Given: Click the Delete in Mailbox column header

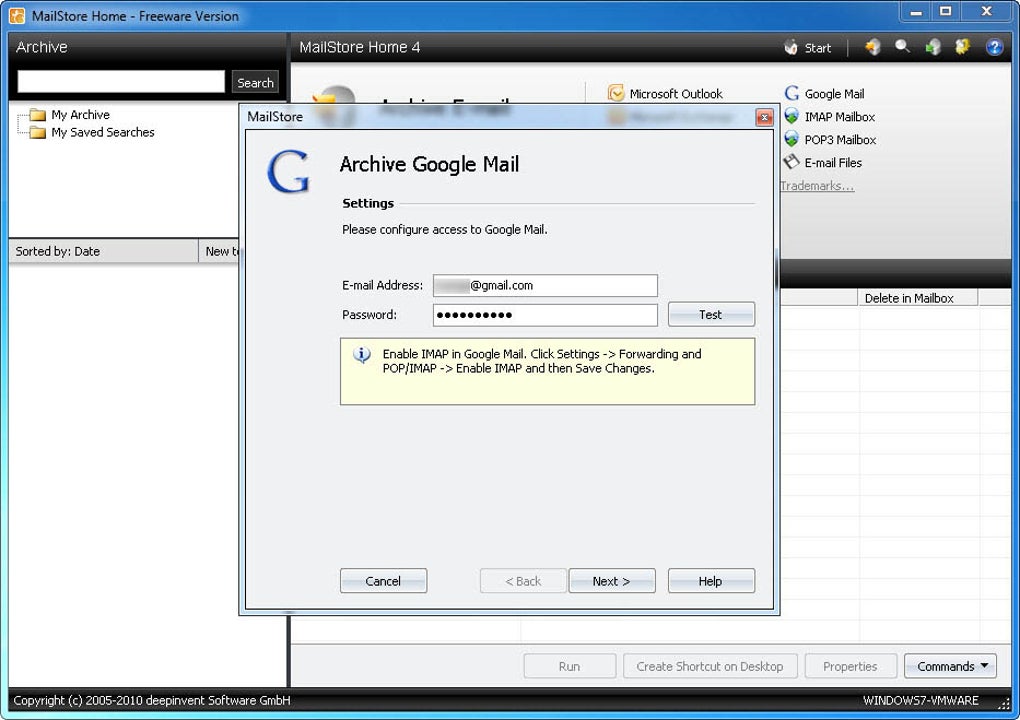Looking at the screenshot, I should [x=918, y=298].
